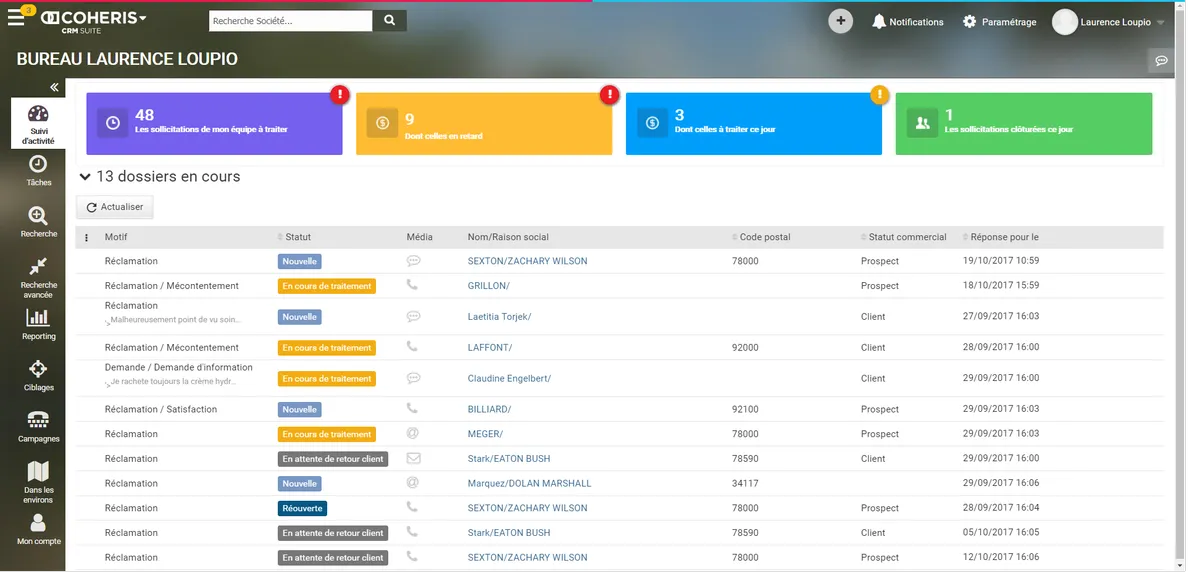Click the people icon on green card
The height and width of the screenshot is (573, 1200).
coord(922,123)
